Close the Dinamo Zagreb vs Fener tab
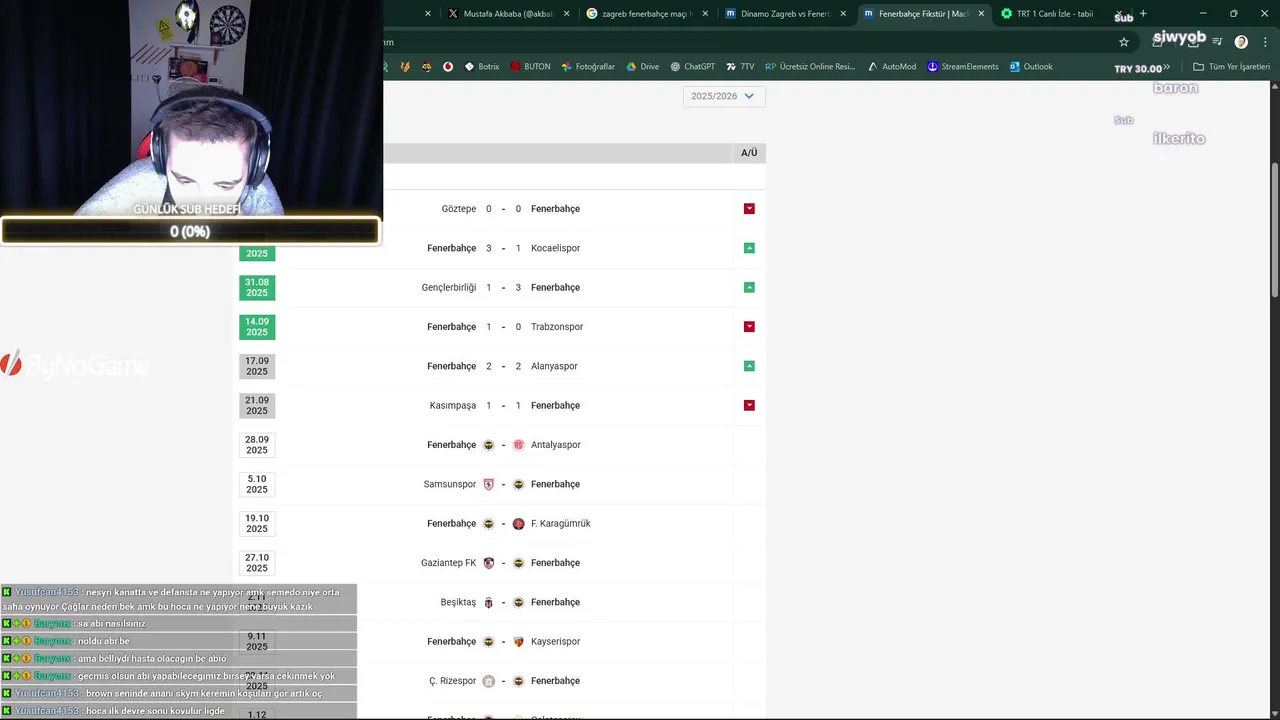The height and width of the screenshot is (720, 1280). click(843, 14)
